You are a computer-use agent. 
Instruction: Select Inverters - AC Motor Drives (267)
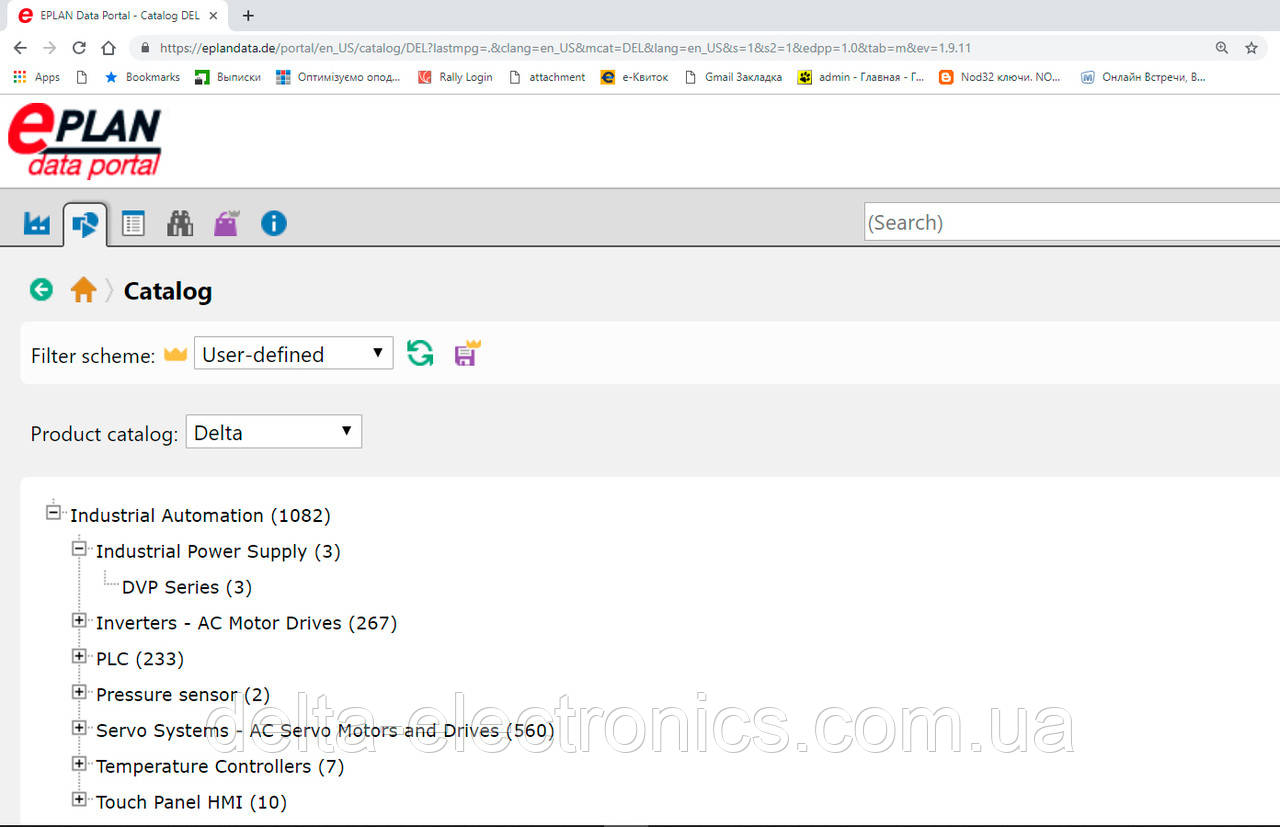246,623
